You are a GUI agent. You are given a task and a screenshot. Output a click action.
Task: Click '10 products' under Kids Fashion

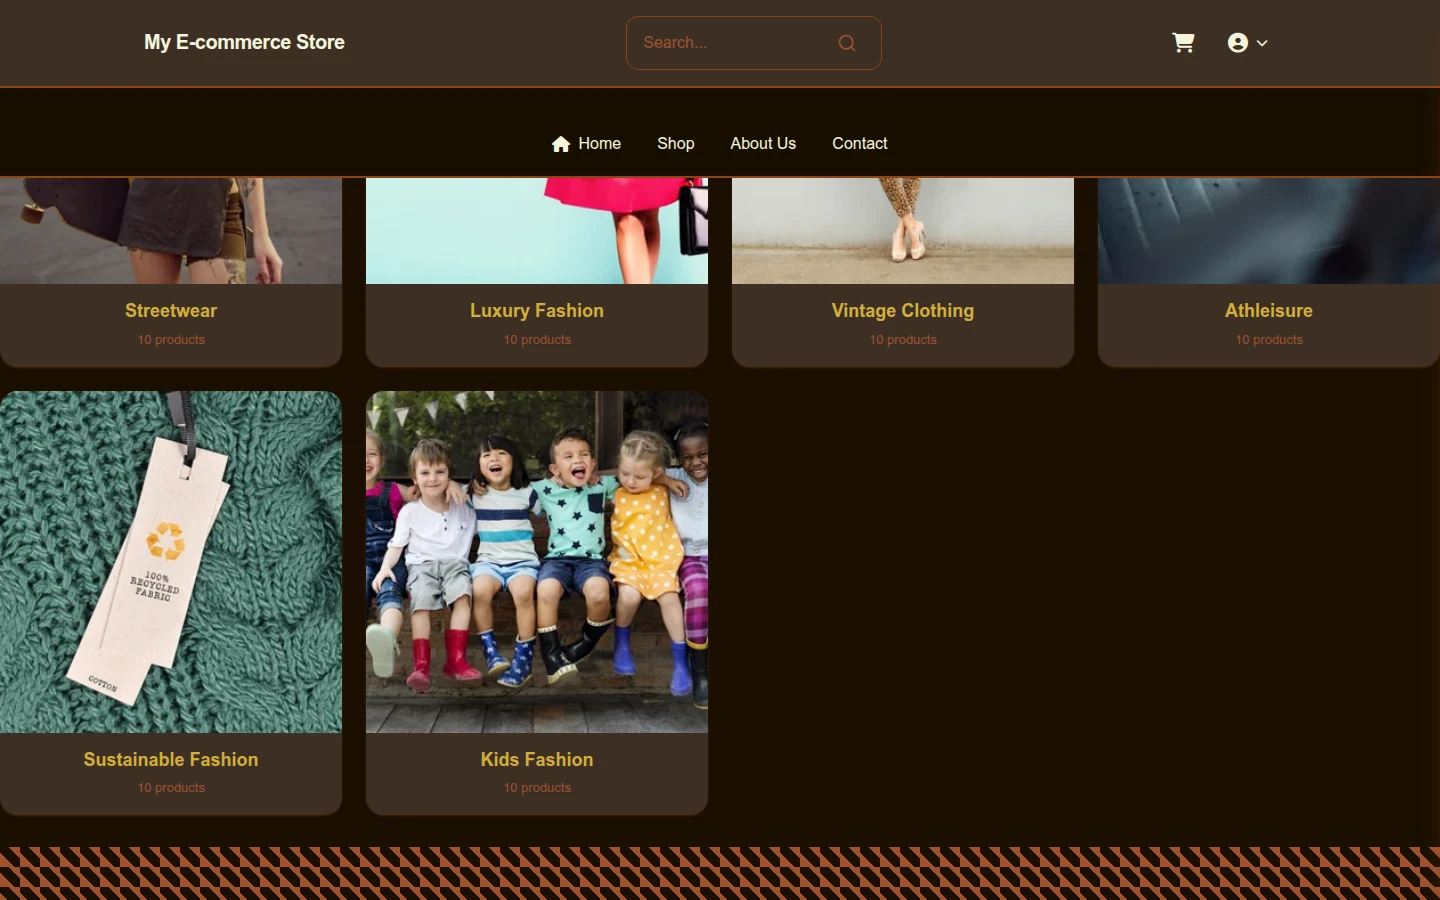point(537,788)
